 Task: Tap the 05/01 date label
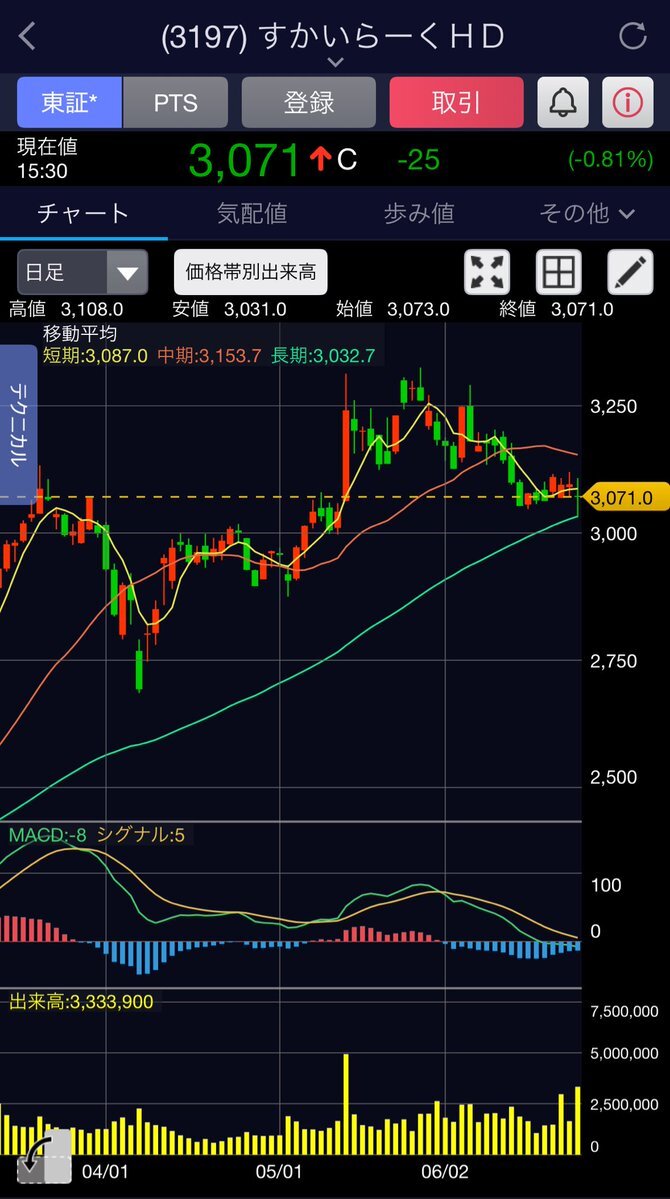click(x=278, y=1171)
